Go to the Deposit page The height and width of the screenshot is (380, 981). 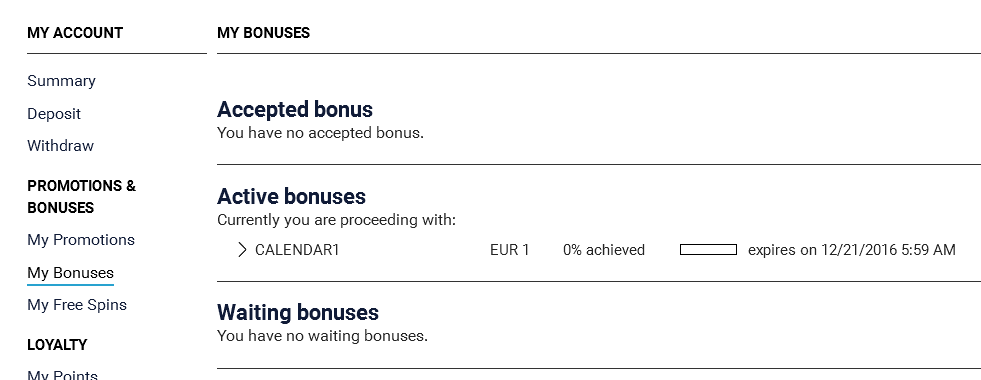(54, 114)
